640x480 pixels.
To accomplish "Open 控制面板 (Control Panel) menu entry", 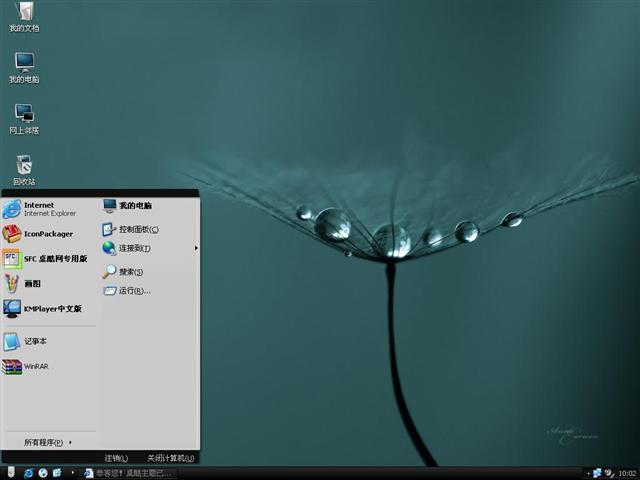I will (x=138, y=229).
